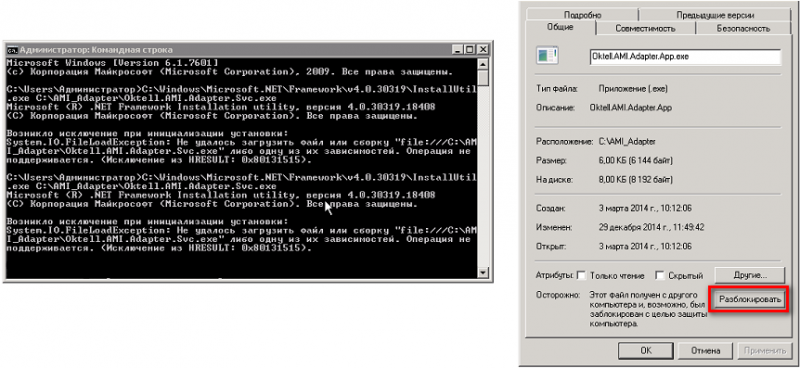The width and height of the screenshot is (800, 368).
Task: Confirm the properties dialog with OK
Action: coord(646,351)
